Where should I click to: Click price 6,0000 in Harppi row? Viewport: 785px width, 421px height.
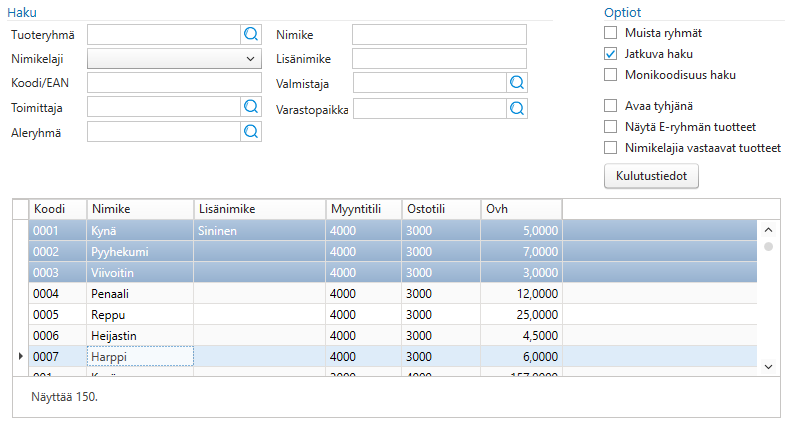tap(521, 357)
